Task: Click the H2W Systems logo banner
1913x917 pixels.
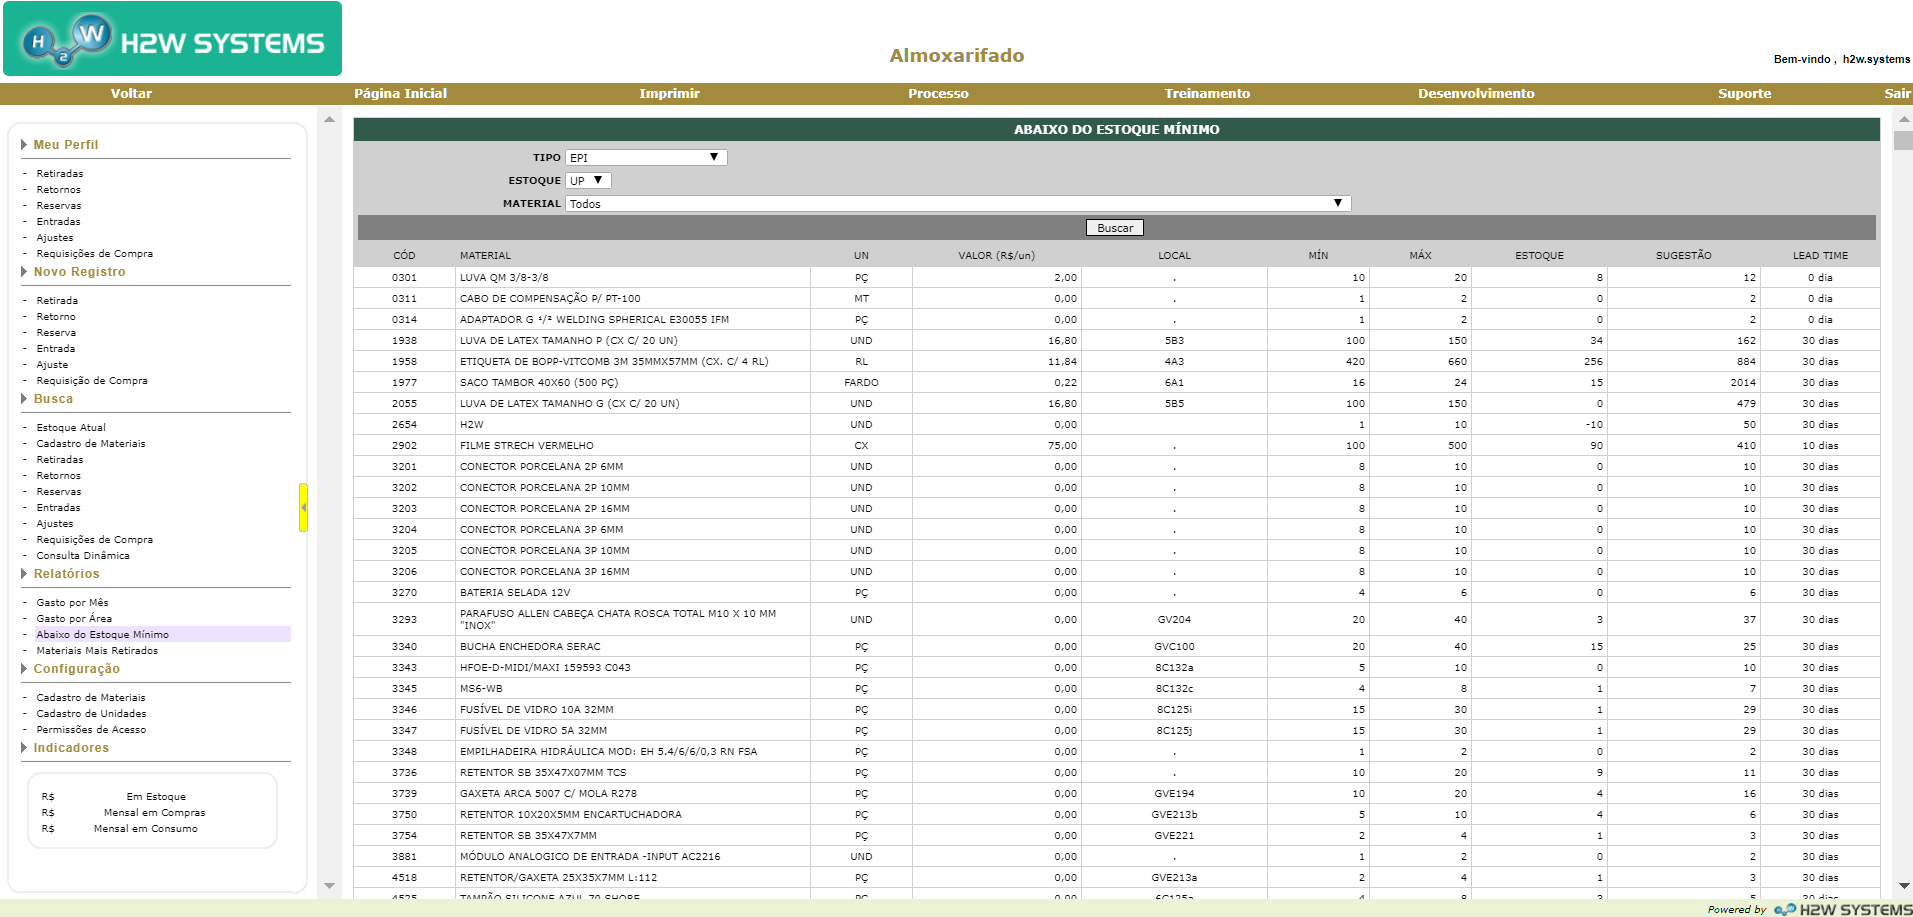Action: tap(172, 39)
